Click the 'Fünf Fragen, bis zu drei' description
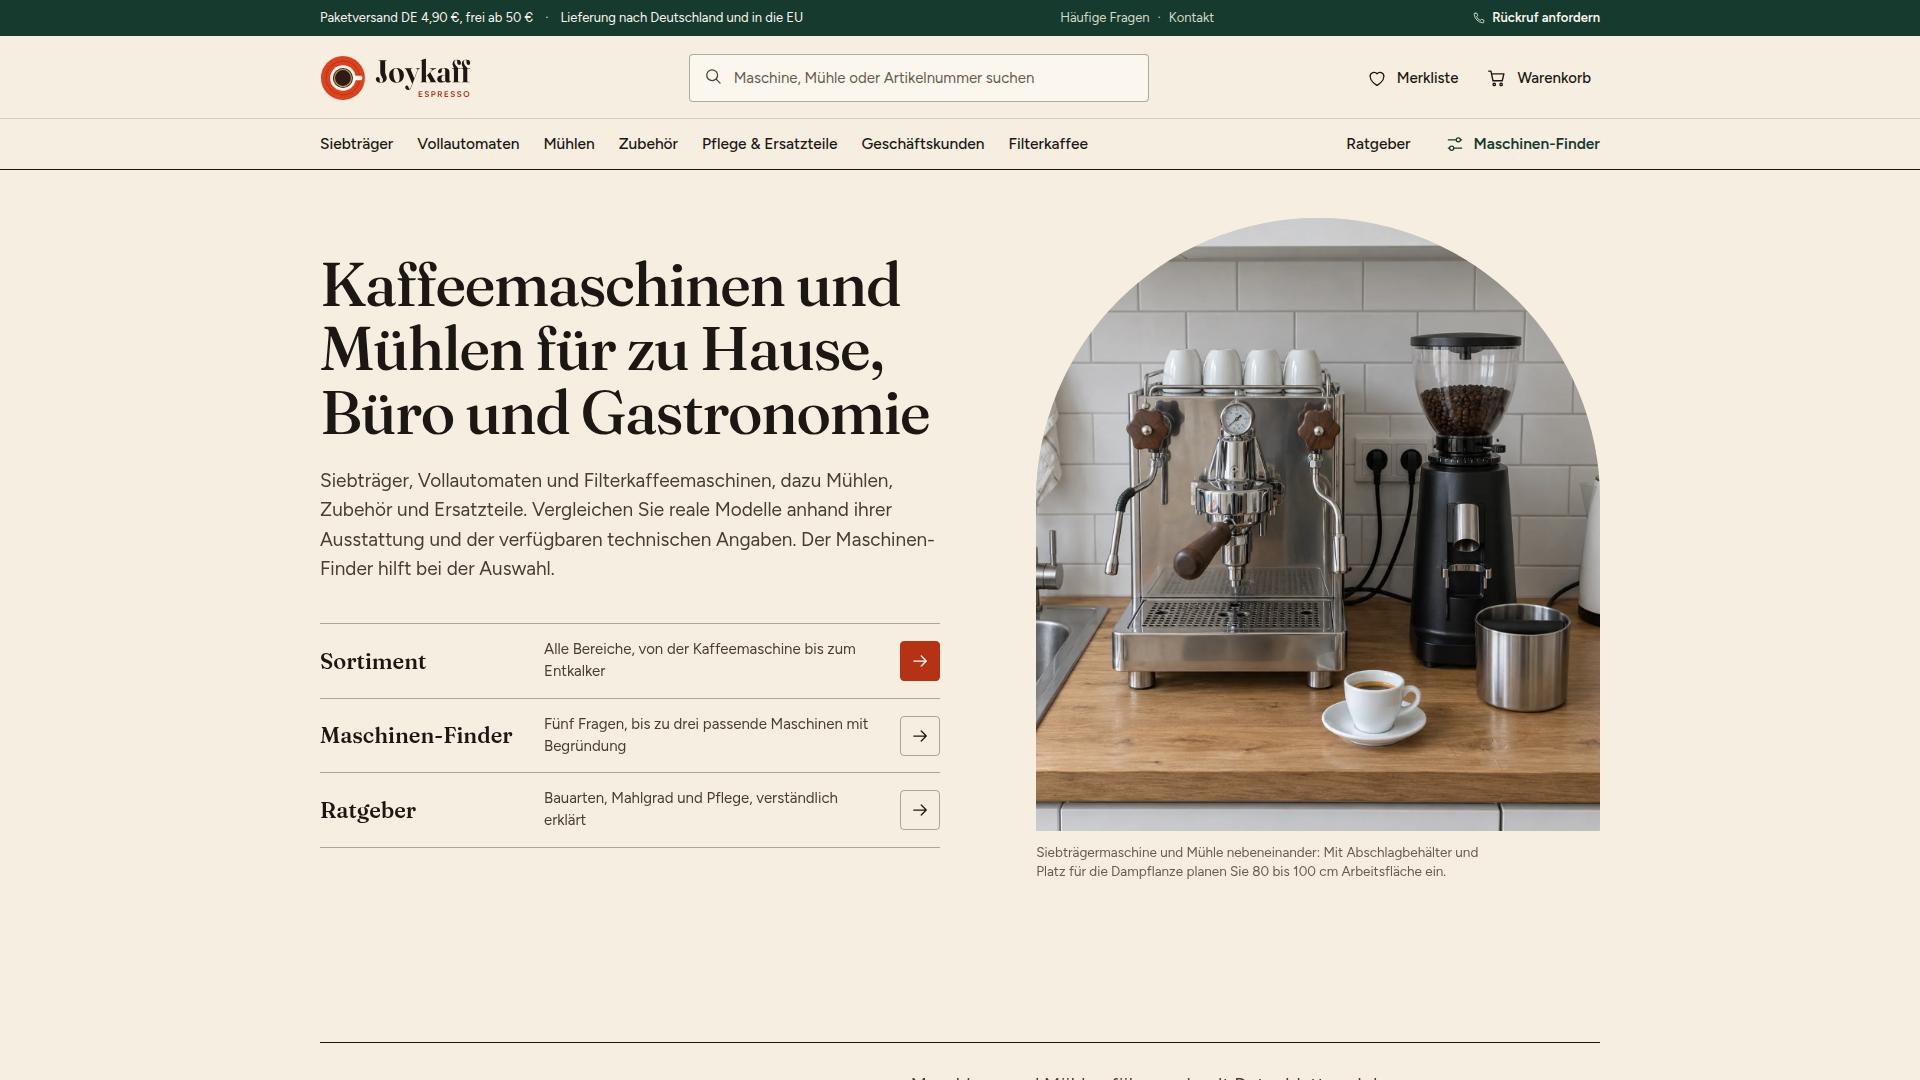1920x1080 pixels. point(706,735)
